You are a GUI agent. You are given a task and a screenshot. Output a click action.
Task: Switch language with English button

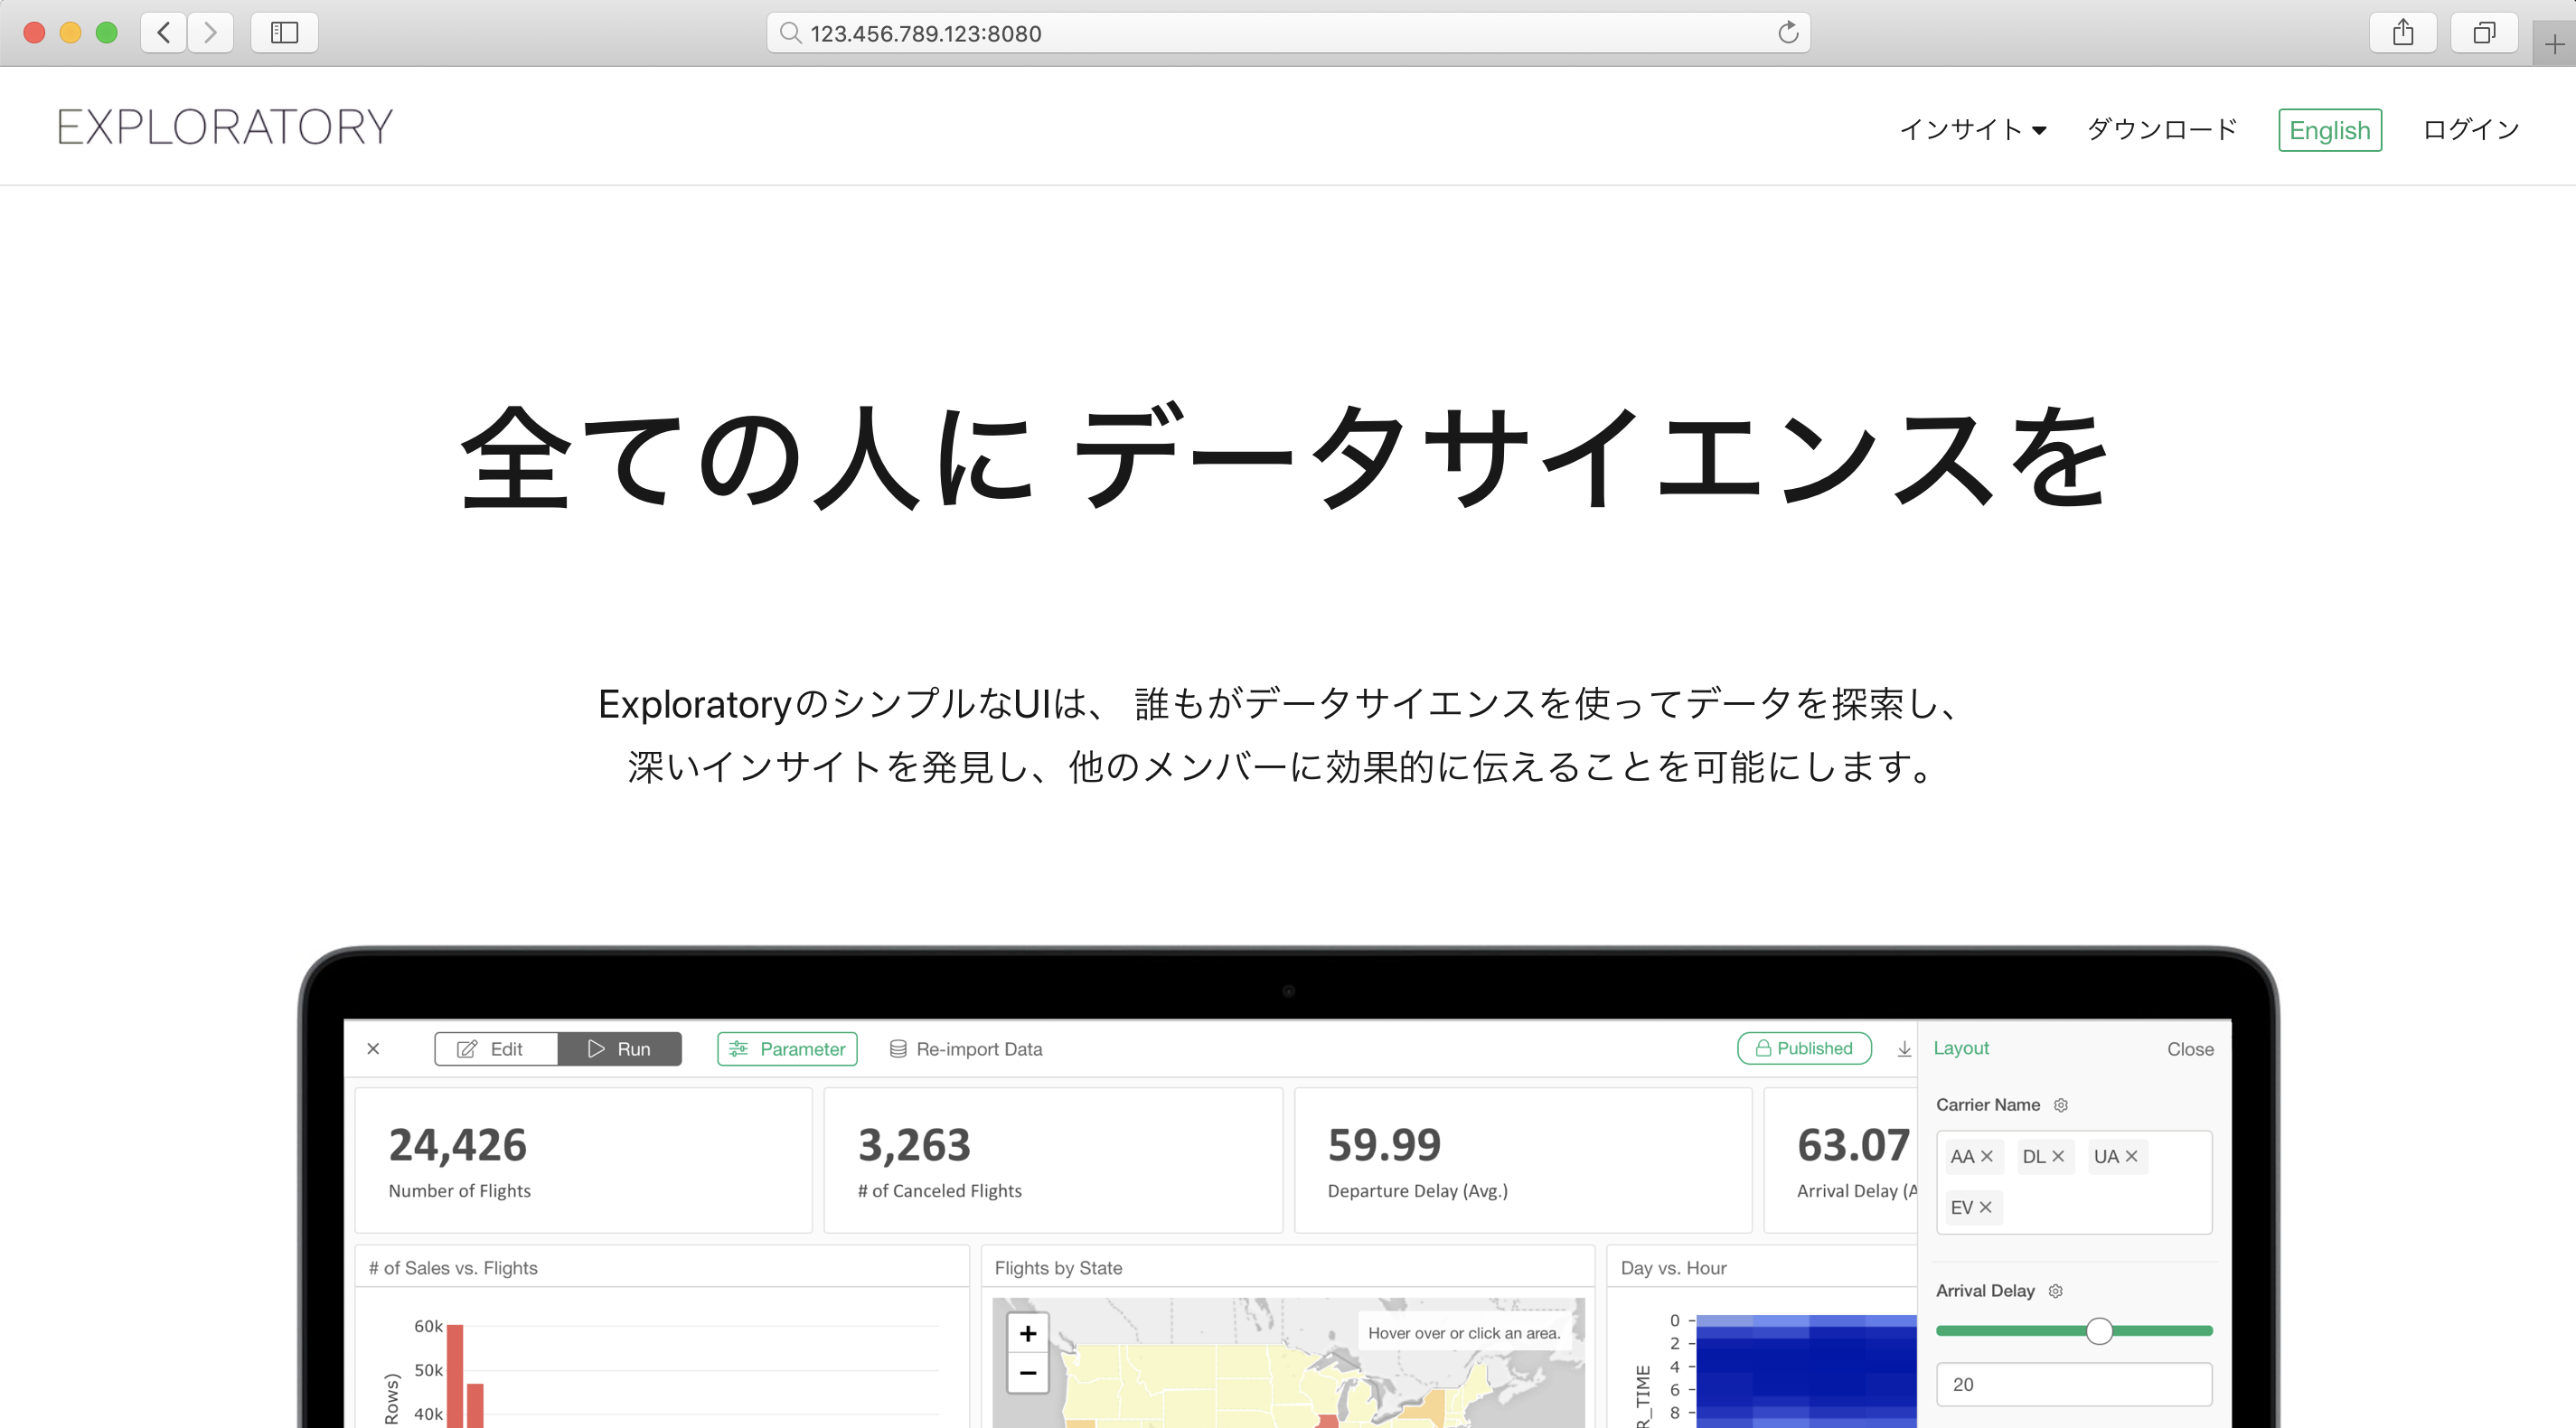click(x=2330, y=130)
